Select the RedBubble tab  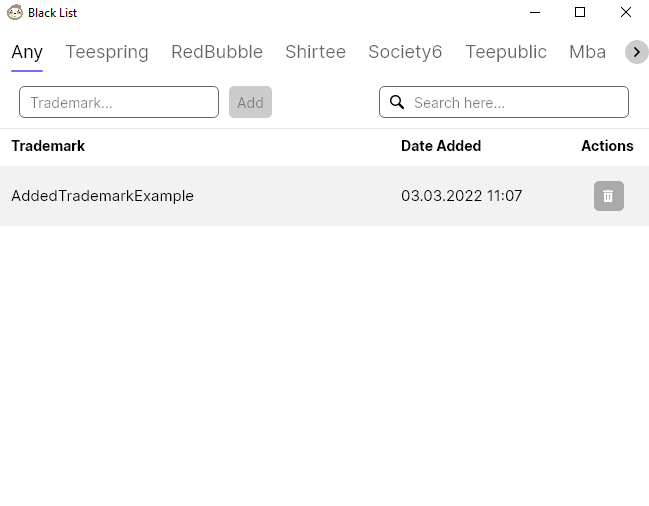click(217, 52)
